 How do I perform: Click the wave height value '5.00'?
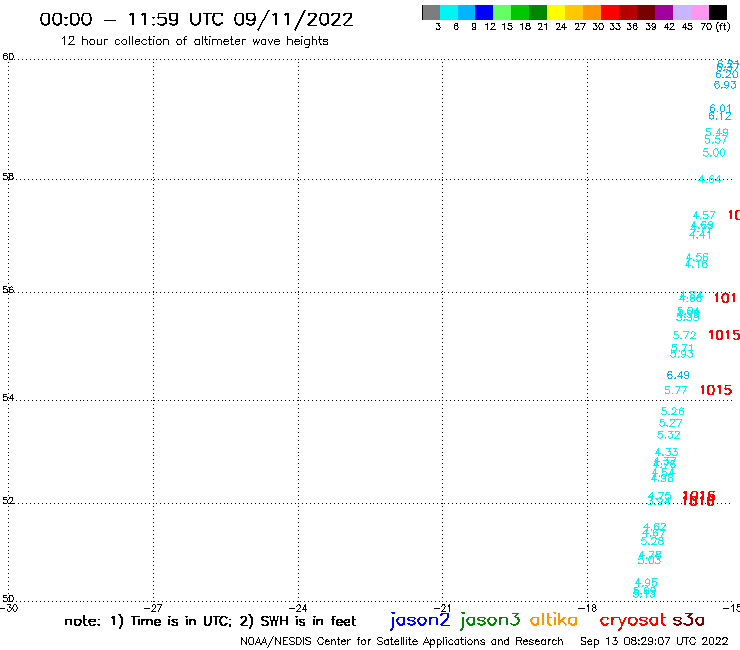pos(714,152)
